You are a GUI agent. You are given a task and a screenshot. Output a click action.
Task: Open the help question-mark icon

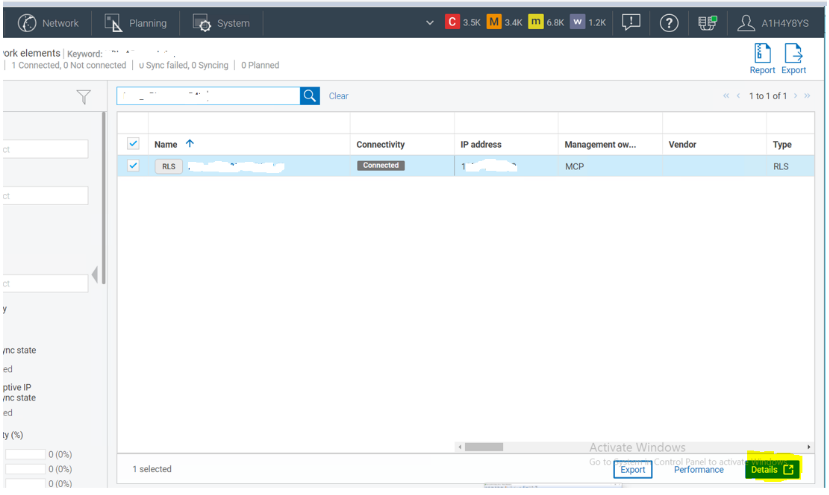coord(669,23)
